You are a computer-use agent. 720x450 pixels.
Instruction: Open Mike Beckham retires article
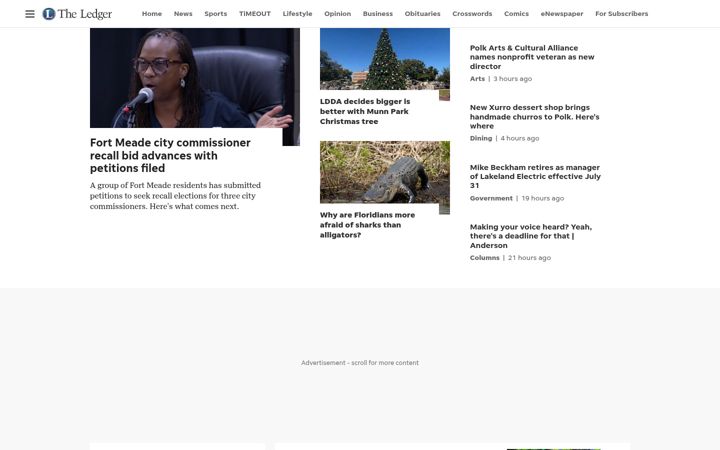pos(535,176)
